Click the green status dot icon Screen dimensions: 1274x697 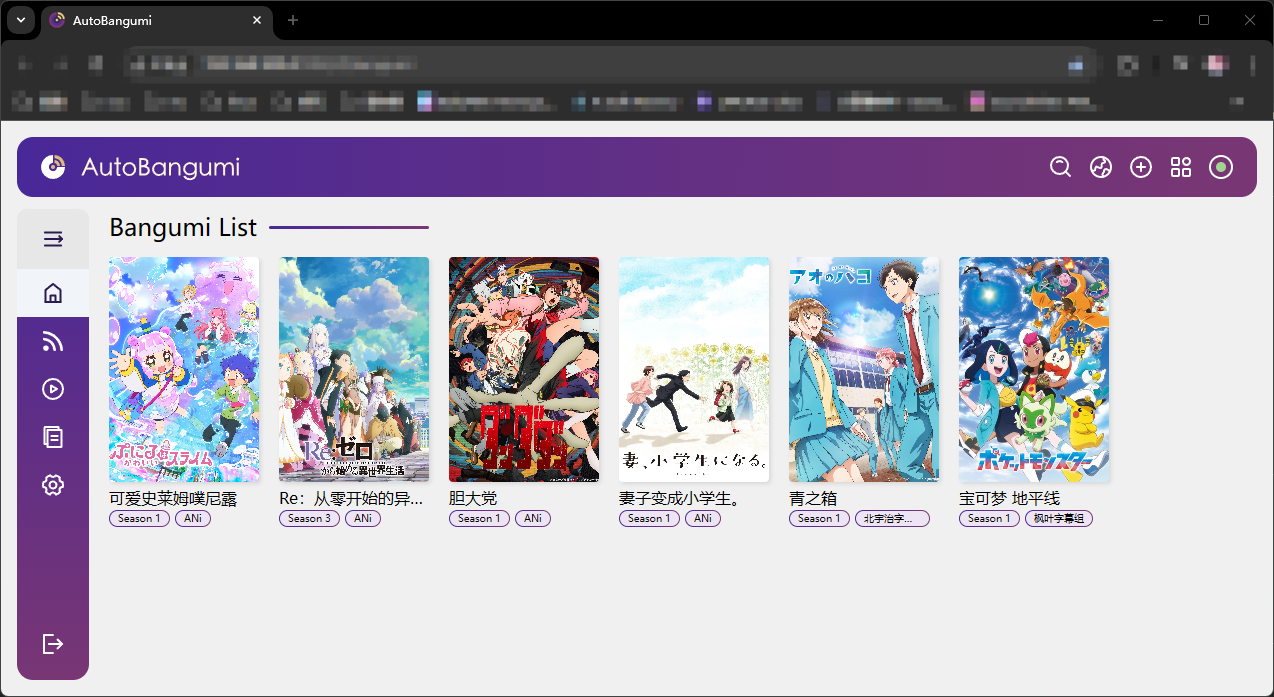tap(1221, 167)
